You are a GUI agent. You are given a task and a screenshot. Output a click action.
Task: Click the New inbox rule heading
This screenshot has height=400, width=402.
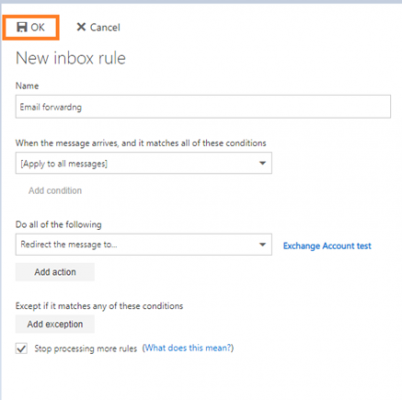[71, 58]
